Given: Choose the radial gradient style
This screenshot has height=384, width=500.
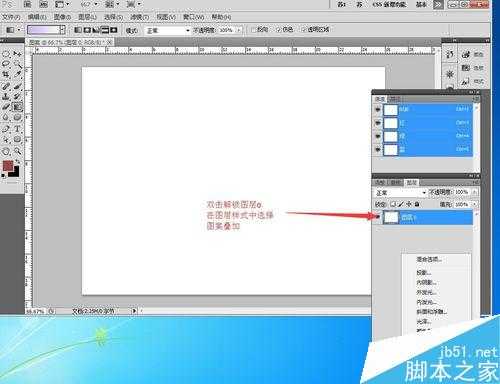Looking at the screenshot, I should click(x=87, y=30).
